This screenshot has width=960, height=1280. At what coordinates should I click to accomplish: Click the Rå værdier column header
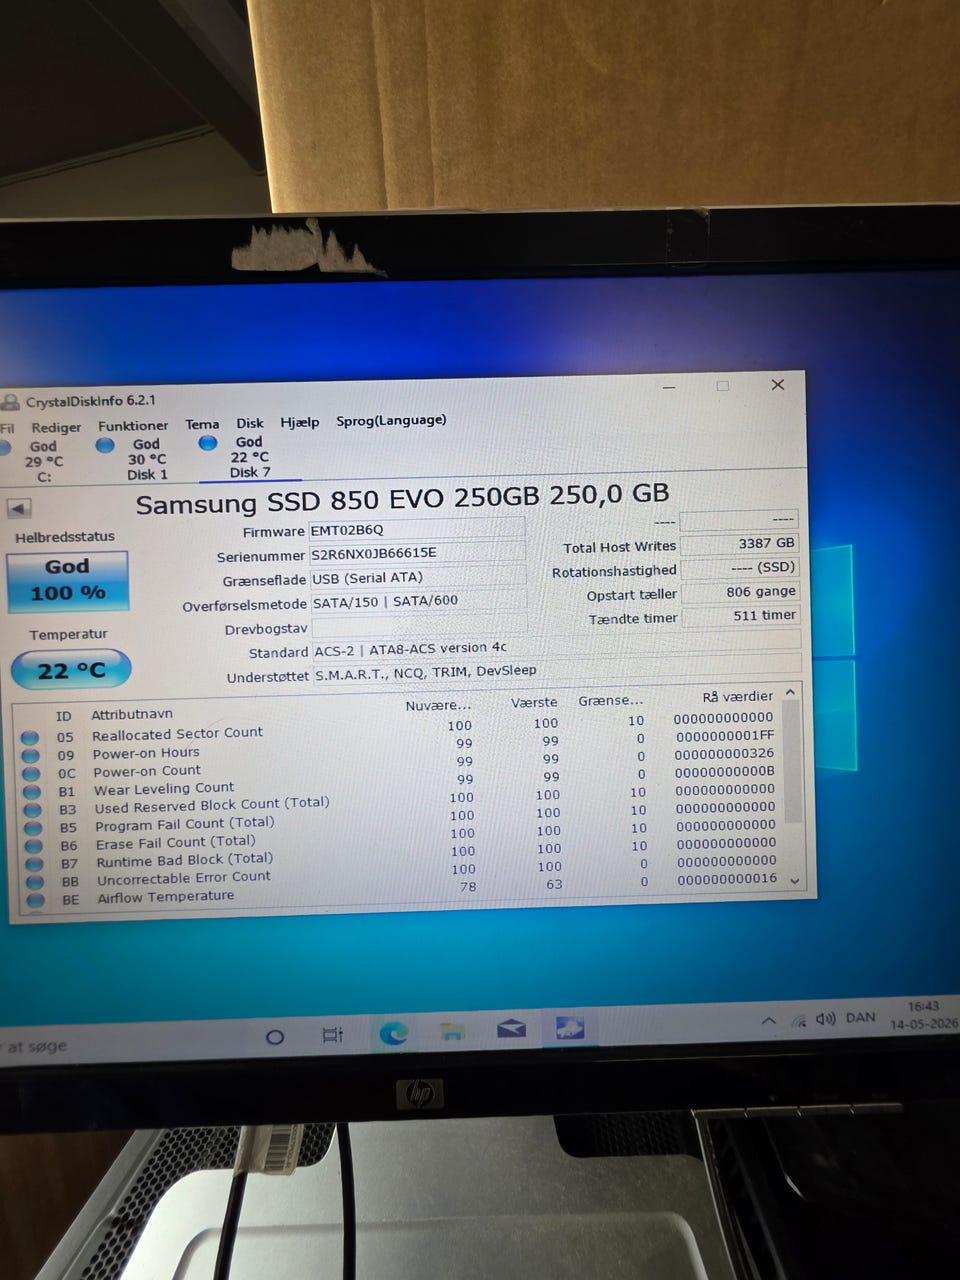[738, 697]
